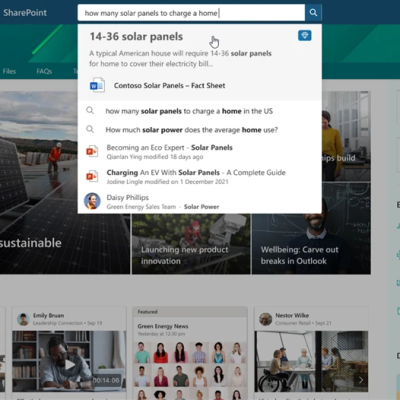Click search icon beside 'How much solar power' suggestion

tap(90, 129)
